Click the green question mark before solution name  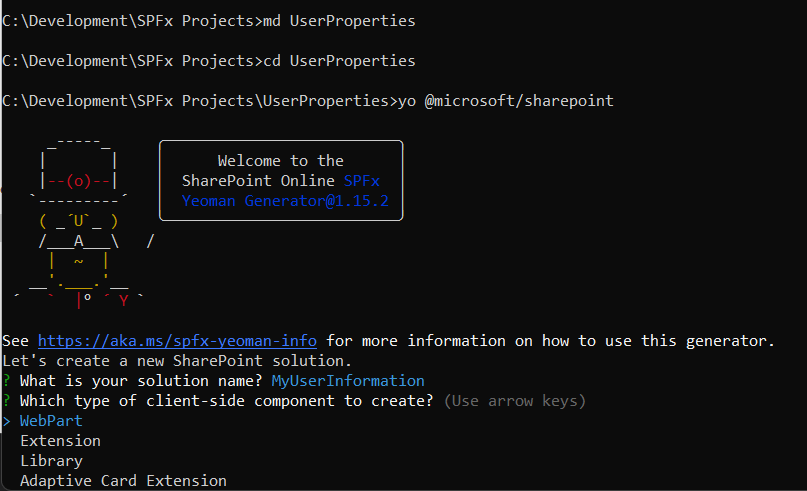pos(6,381)
